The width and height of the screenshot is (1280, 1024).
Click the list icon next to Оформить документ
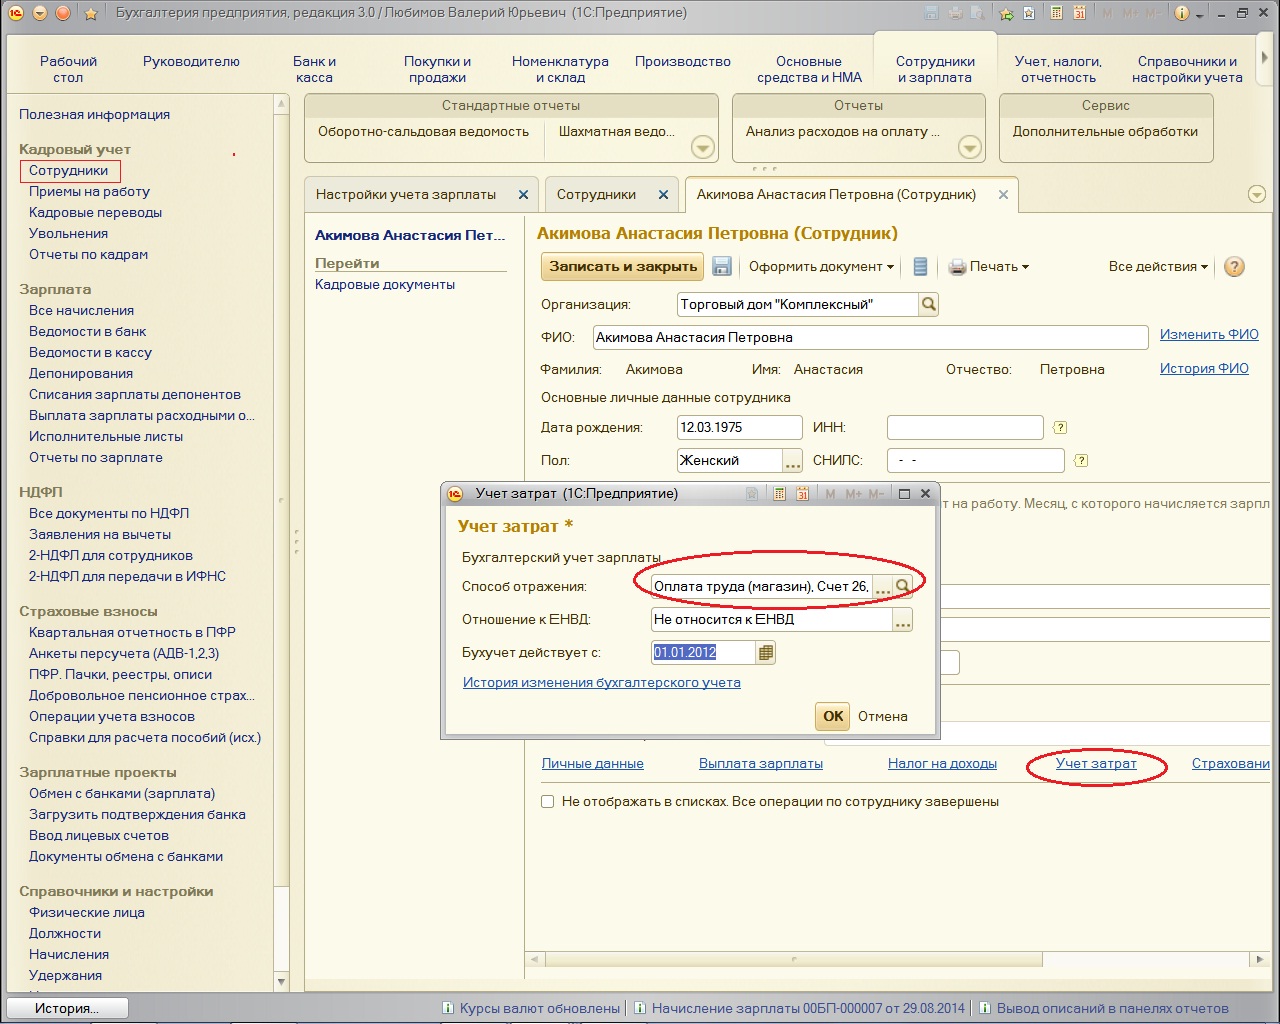point(920,266)
